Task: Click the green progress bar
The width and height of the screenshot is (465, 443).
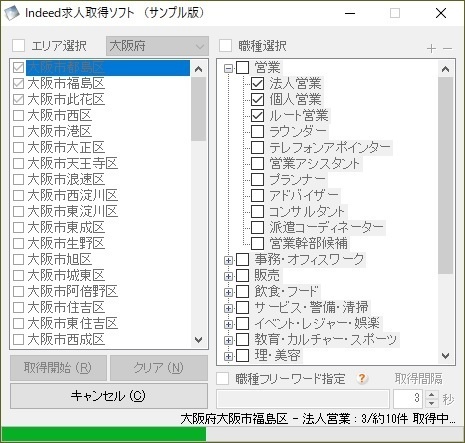Action: click(103, 434)
